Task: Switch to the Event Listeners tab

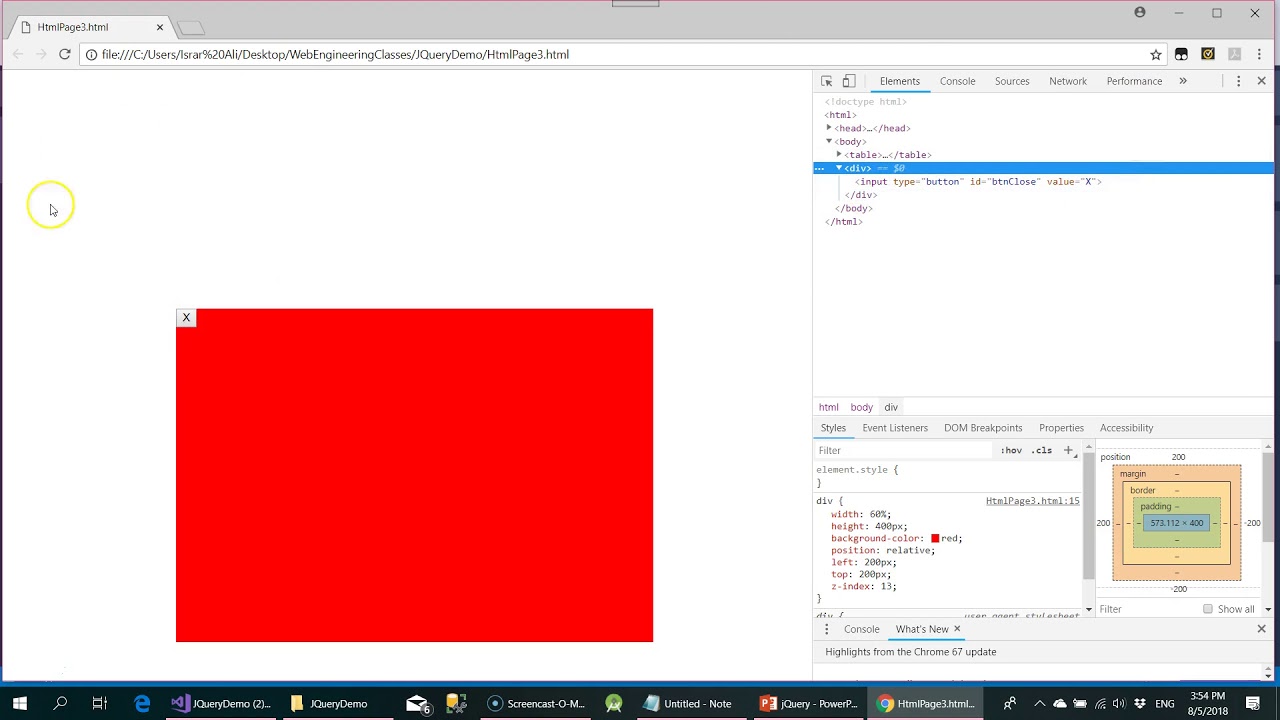Action: 895,428
